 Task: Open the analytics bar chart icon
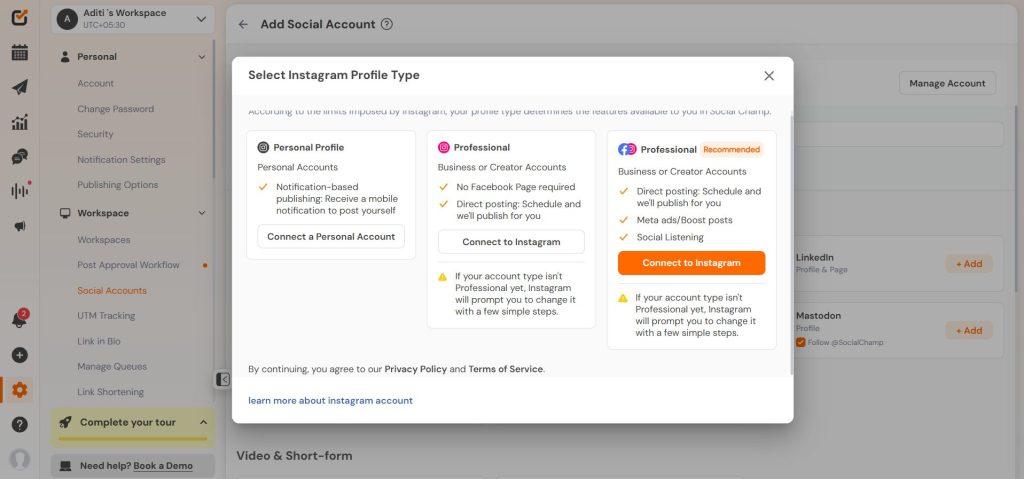pos(20,122)
